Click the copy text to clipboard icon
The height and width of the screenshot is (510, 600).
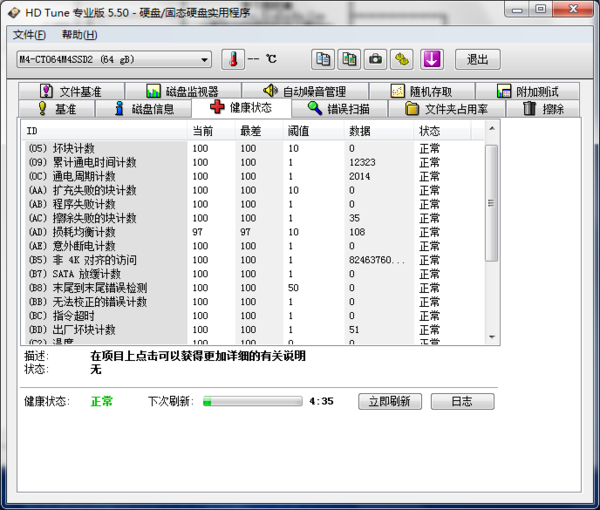pyautogui.click(x=323, y=59)
